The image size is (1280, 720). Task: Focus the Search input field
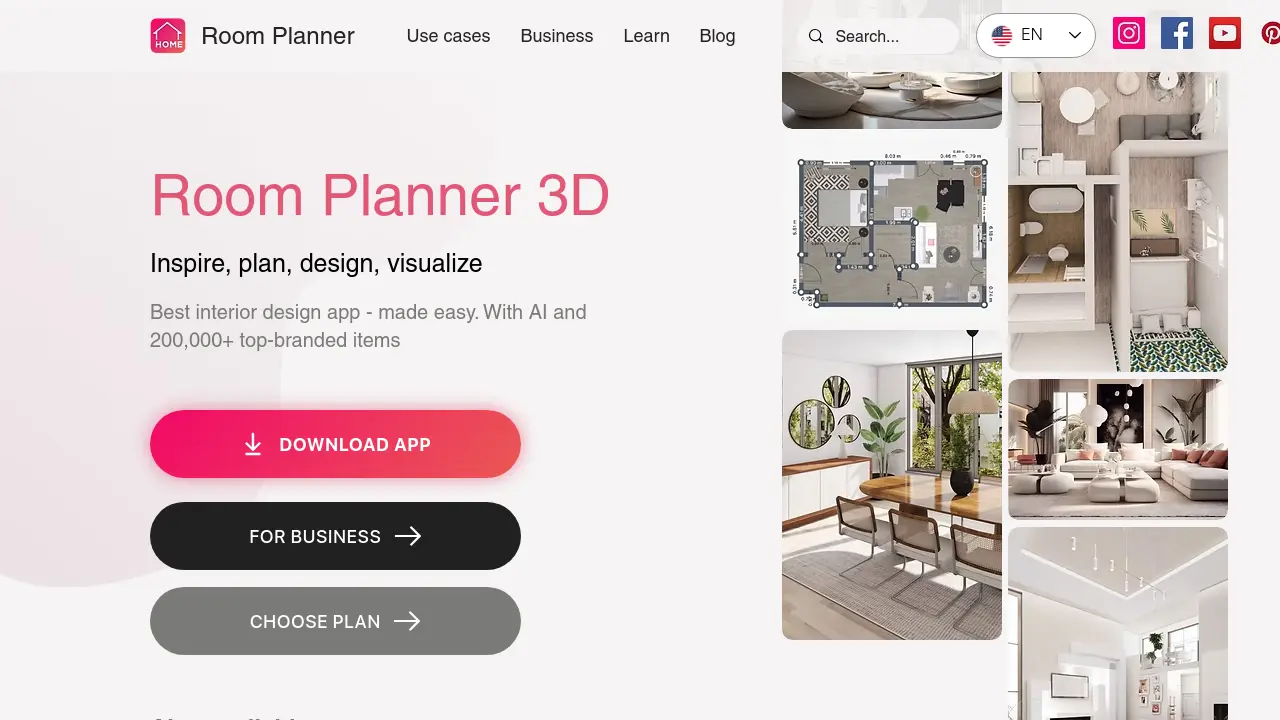878,36
